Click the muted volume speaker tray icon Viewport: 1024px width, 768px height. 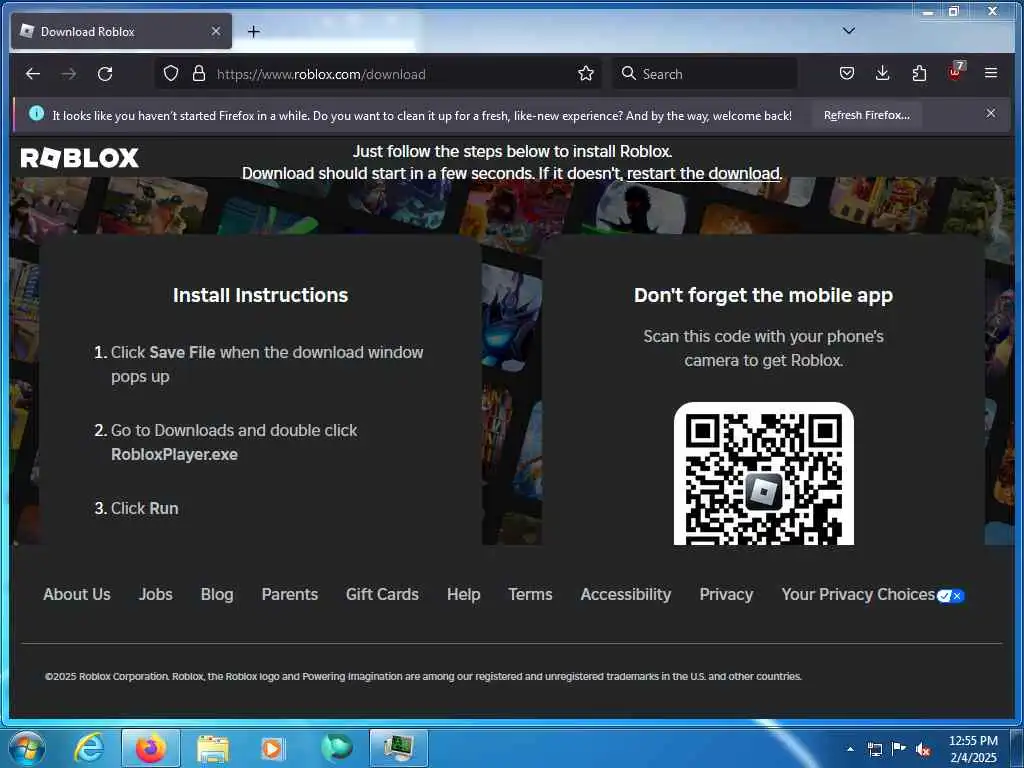(923, 749)
